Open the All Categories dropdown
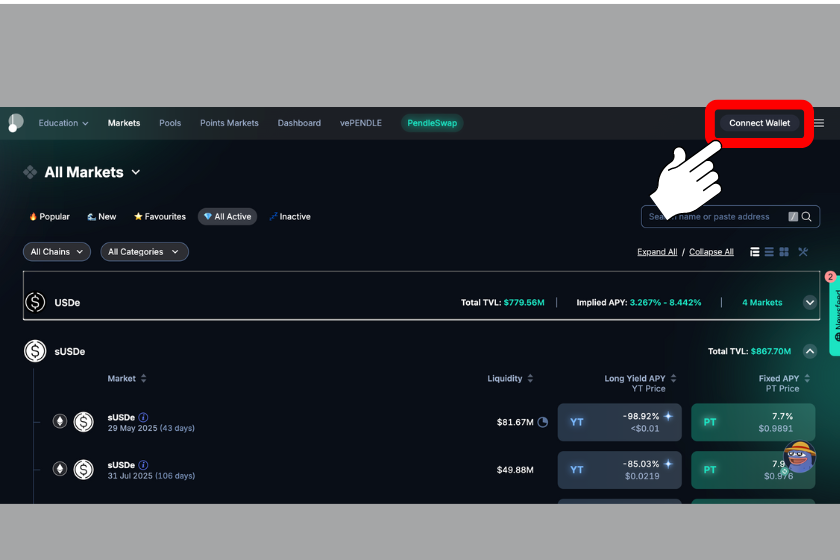The width and height of the screenshot is (840, 560). [x=145, y=252]
